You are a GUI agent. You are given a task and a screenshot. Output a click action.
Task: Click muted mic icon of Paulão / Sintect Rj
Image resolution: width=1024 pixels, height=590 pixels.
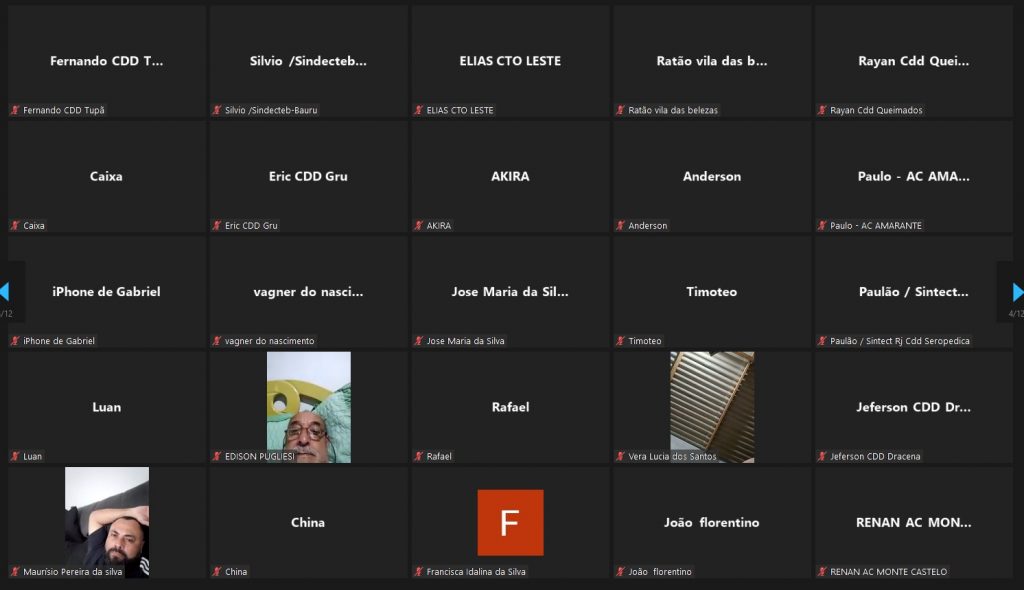[x=822, y=340]
